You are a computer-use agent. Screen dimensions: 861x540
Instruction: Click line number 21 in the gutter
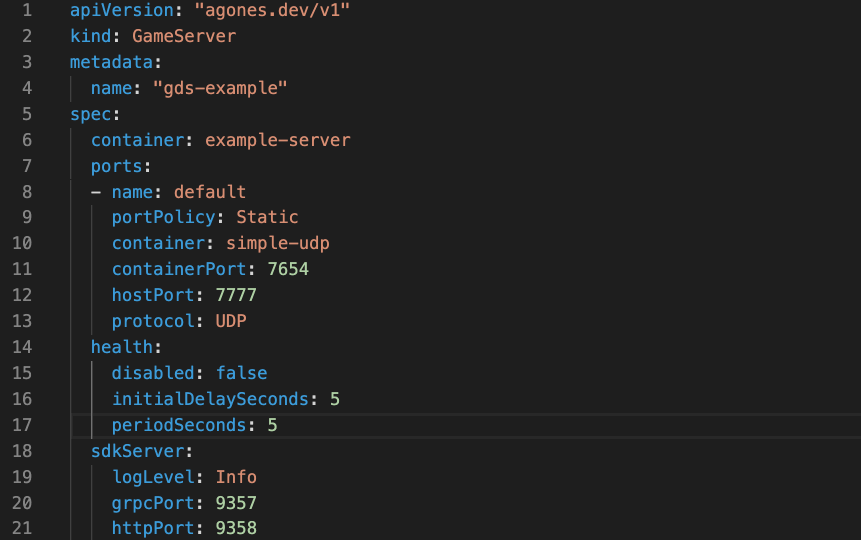[22, 528]
